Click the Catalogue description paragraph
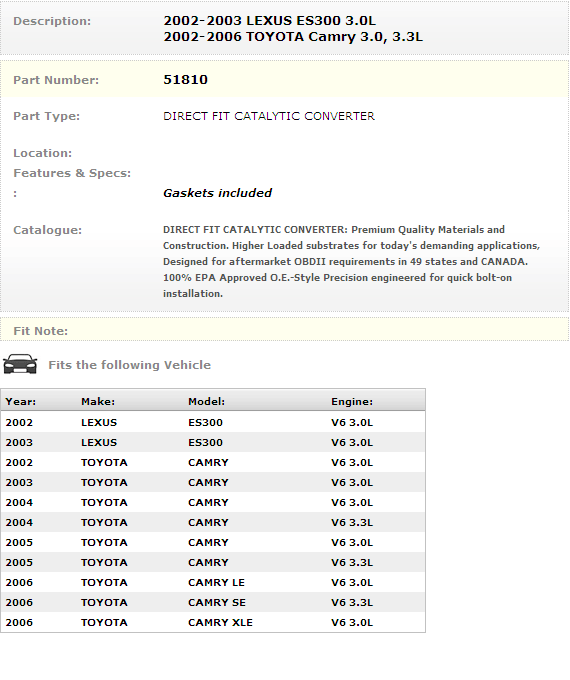The width and height of the screenshot is (570, 680). coord(351,262)
